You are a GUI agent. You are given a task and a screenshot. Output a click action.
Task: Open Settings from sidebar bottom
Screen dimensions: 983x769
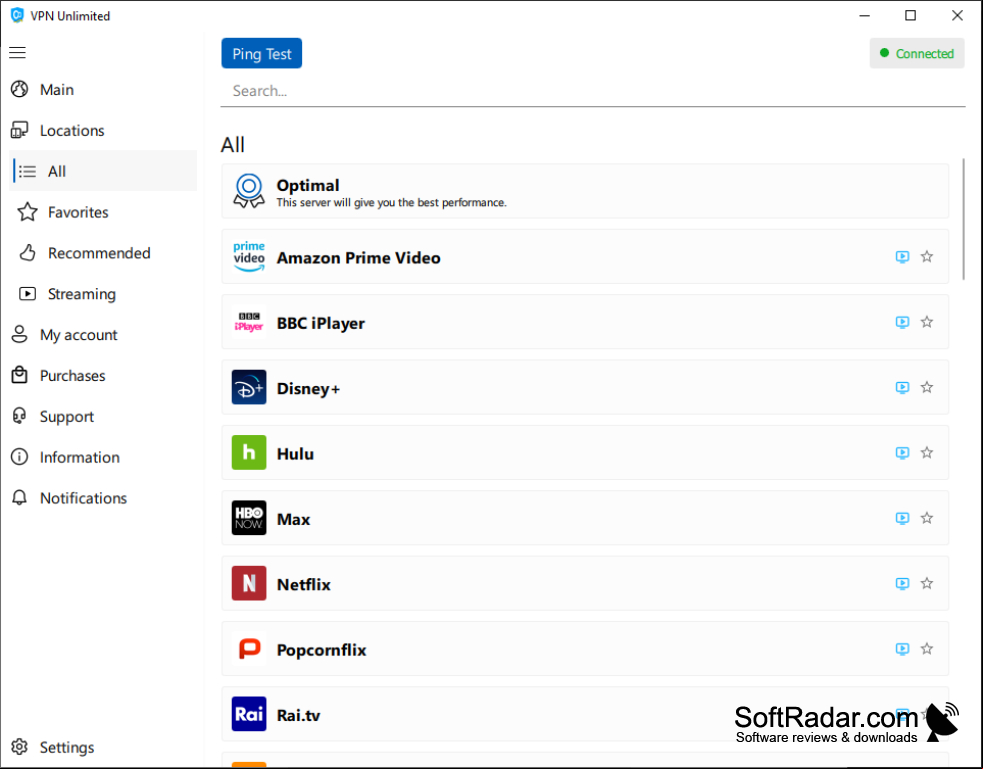point(103,747)
